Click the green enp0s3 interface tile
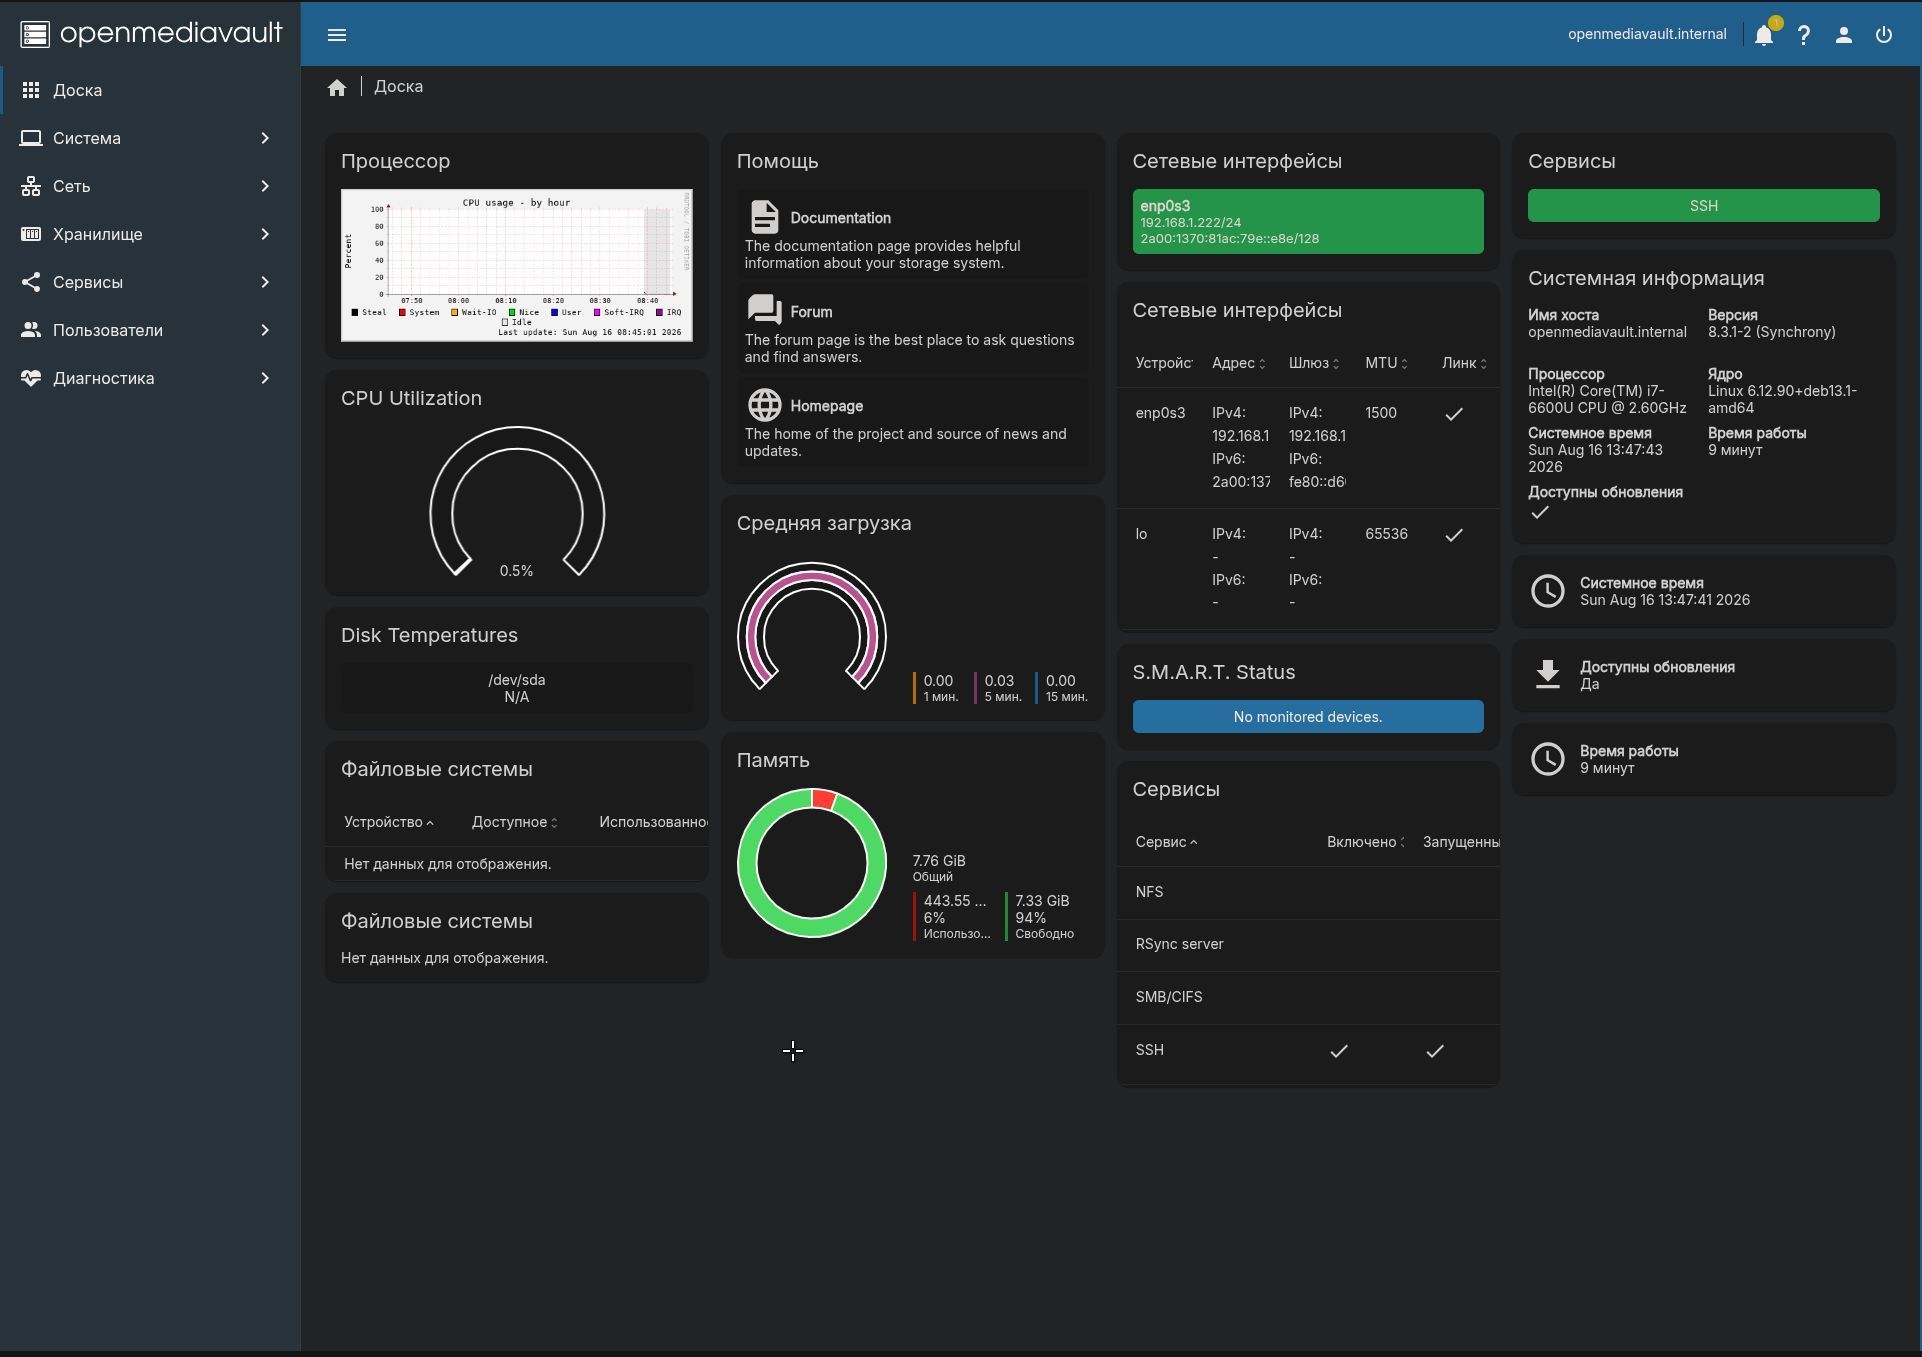Screen dimensions: 1922x1357 pyautogui.click(x=1308, y=222)
